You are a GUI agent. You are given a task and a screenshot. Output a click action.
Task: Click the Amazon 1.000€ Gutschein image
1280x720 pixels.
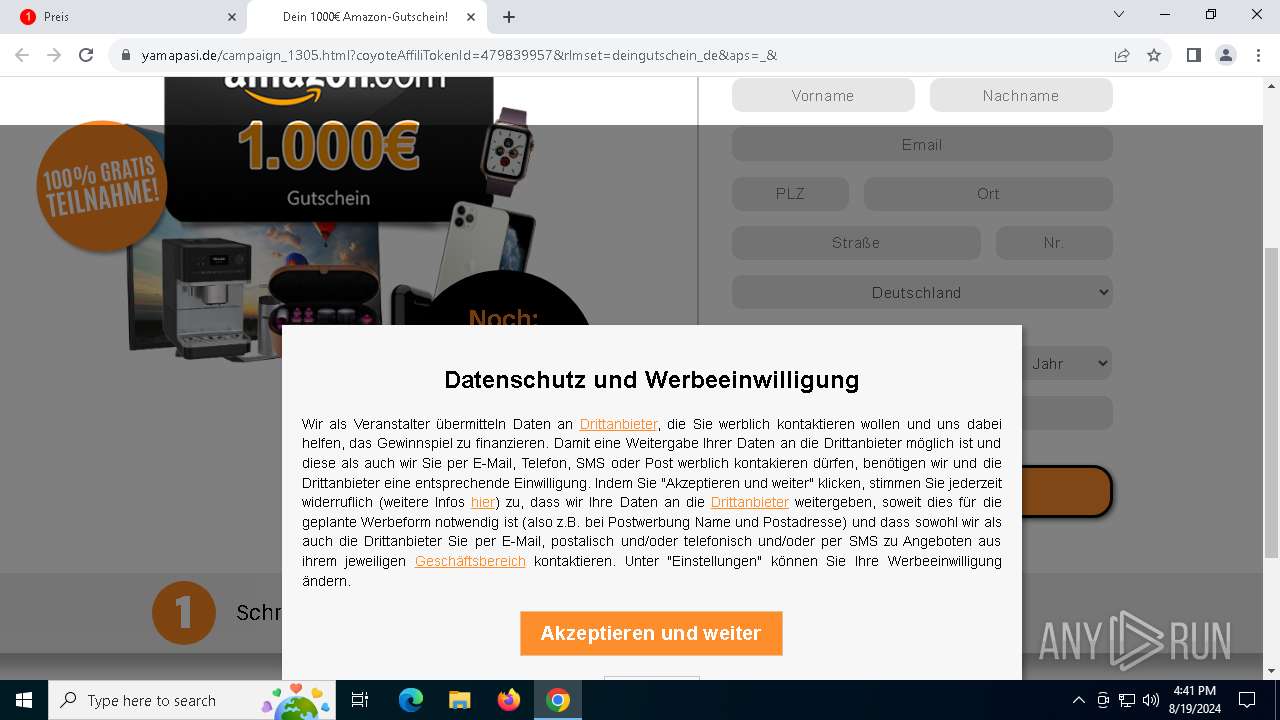tap(328, 148)
